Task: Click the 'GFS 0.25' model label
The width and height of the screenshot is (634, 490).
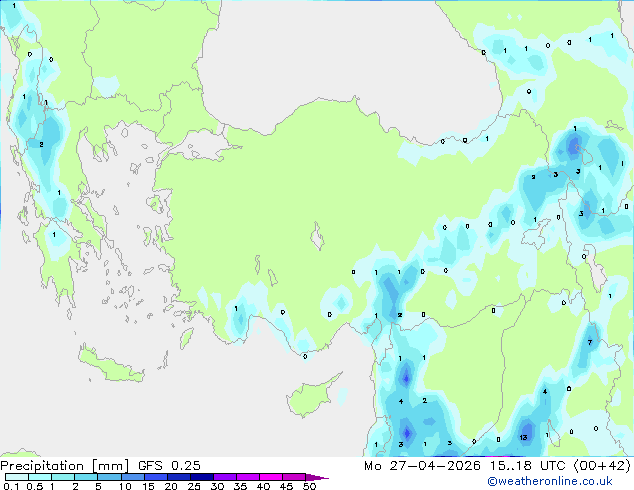Action: pos(169,466)
